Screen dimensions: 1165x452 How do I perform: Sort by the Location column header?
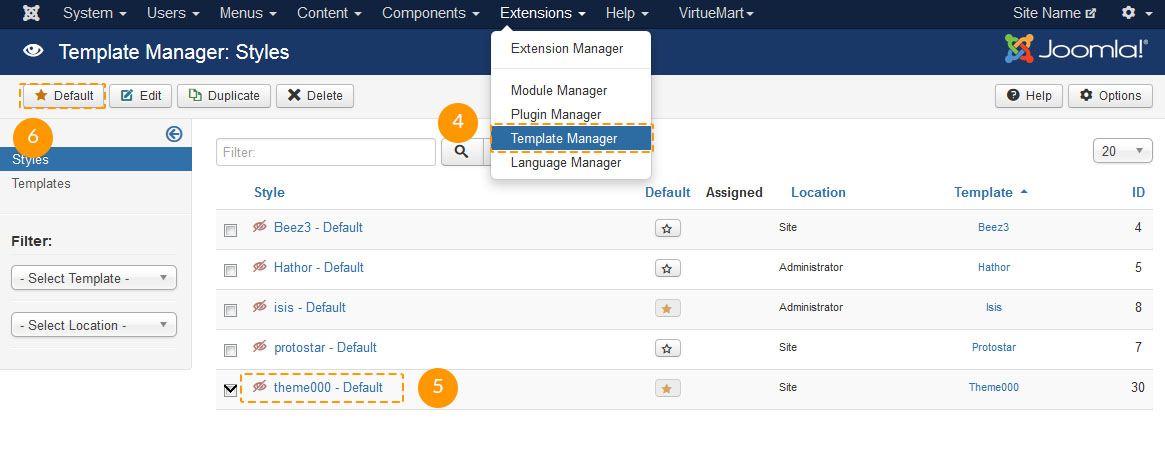tap(818, 193)
